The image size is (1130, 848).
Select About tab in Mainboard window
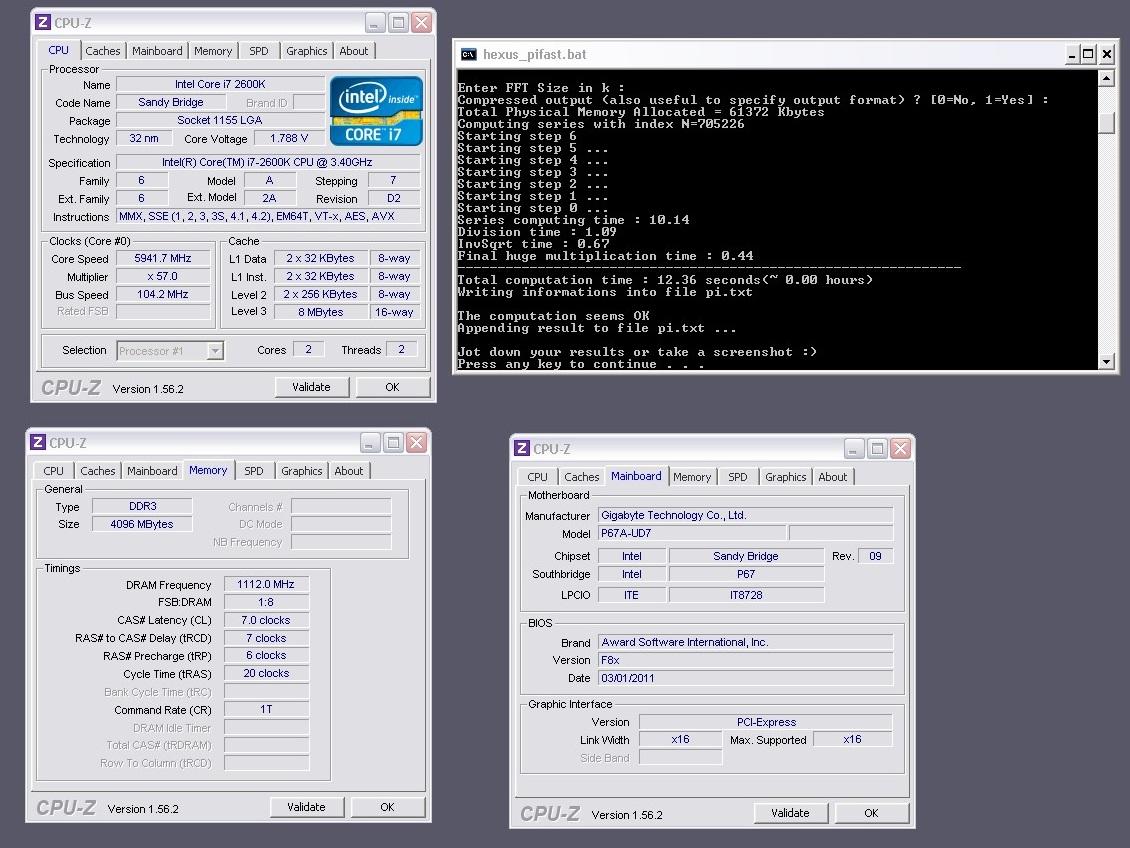[x=832, y=477]
